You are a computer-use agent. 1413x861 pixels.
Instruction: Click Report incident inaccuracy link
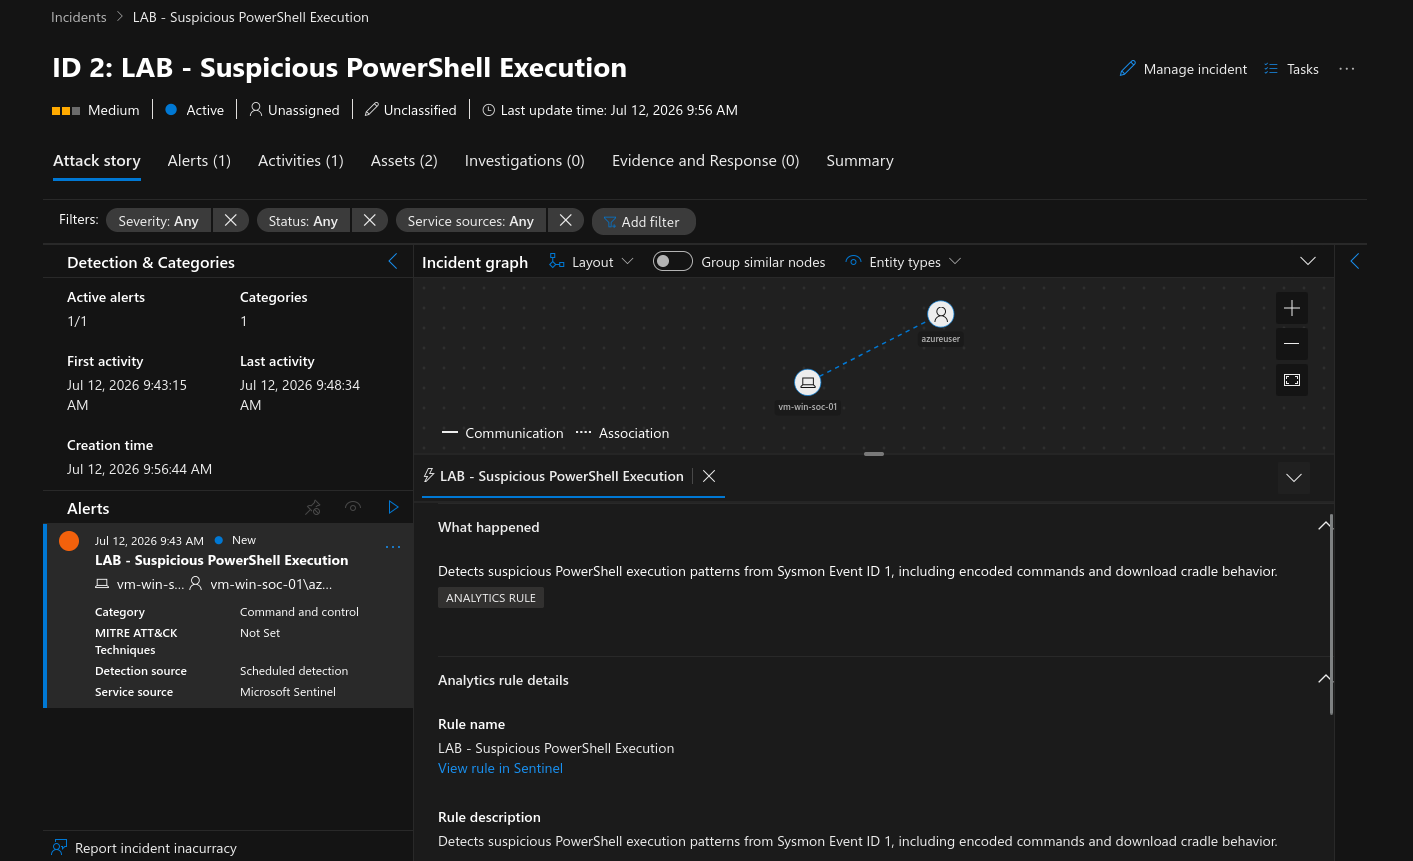click(x=156, y=848)
